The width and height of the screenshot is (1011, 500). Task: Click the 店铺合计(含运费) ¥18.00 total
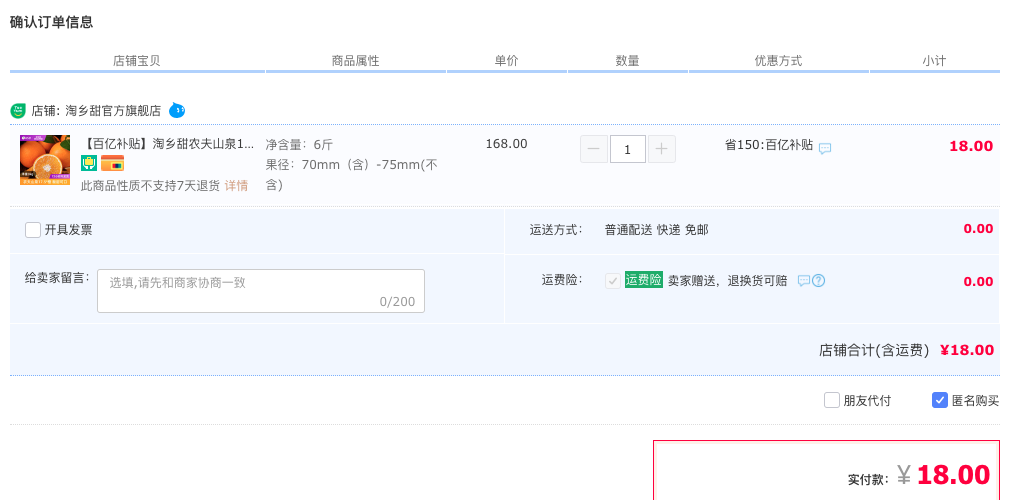(x=906, y=350)
